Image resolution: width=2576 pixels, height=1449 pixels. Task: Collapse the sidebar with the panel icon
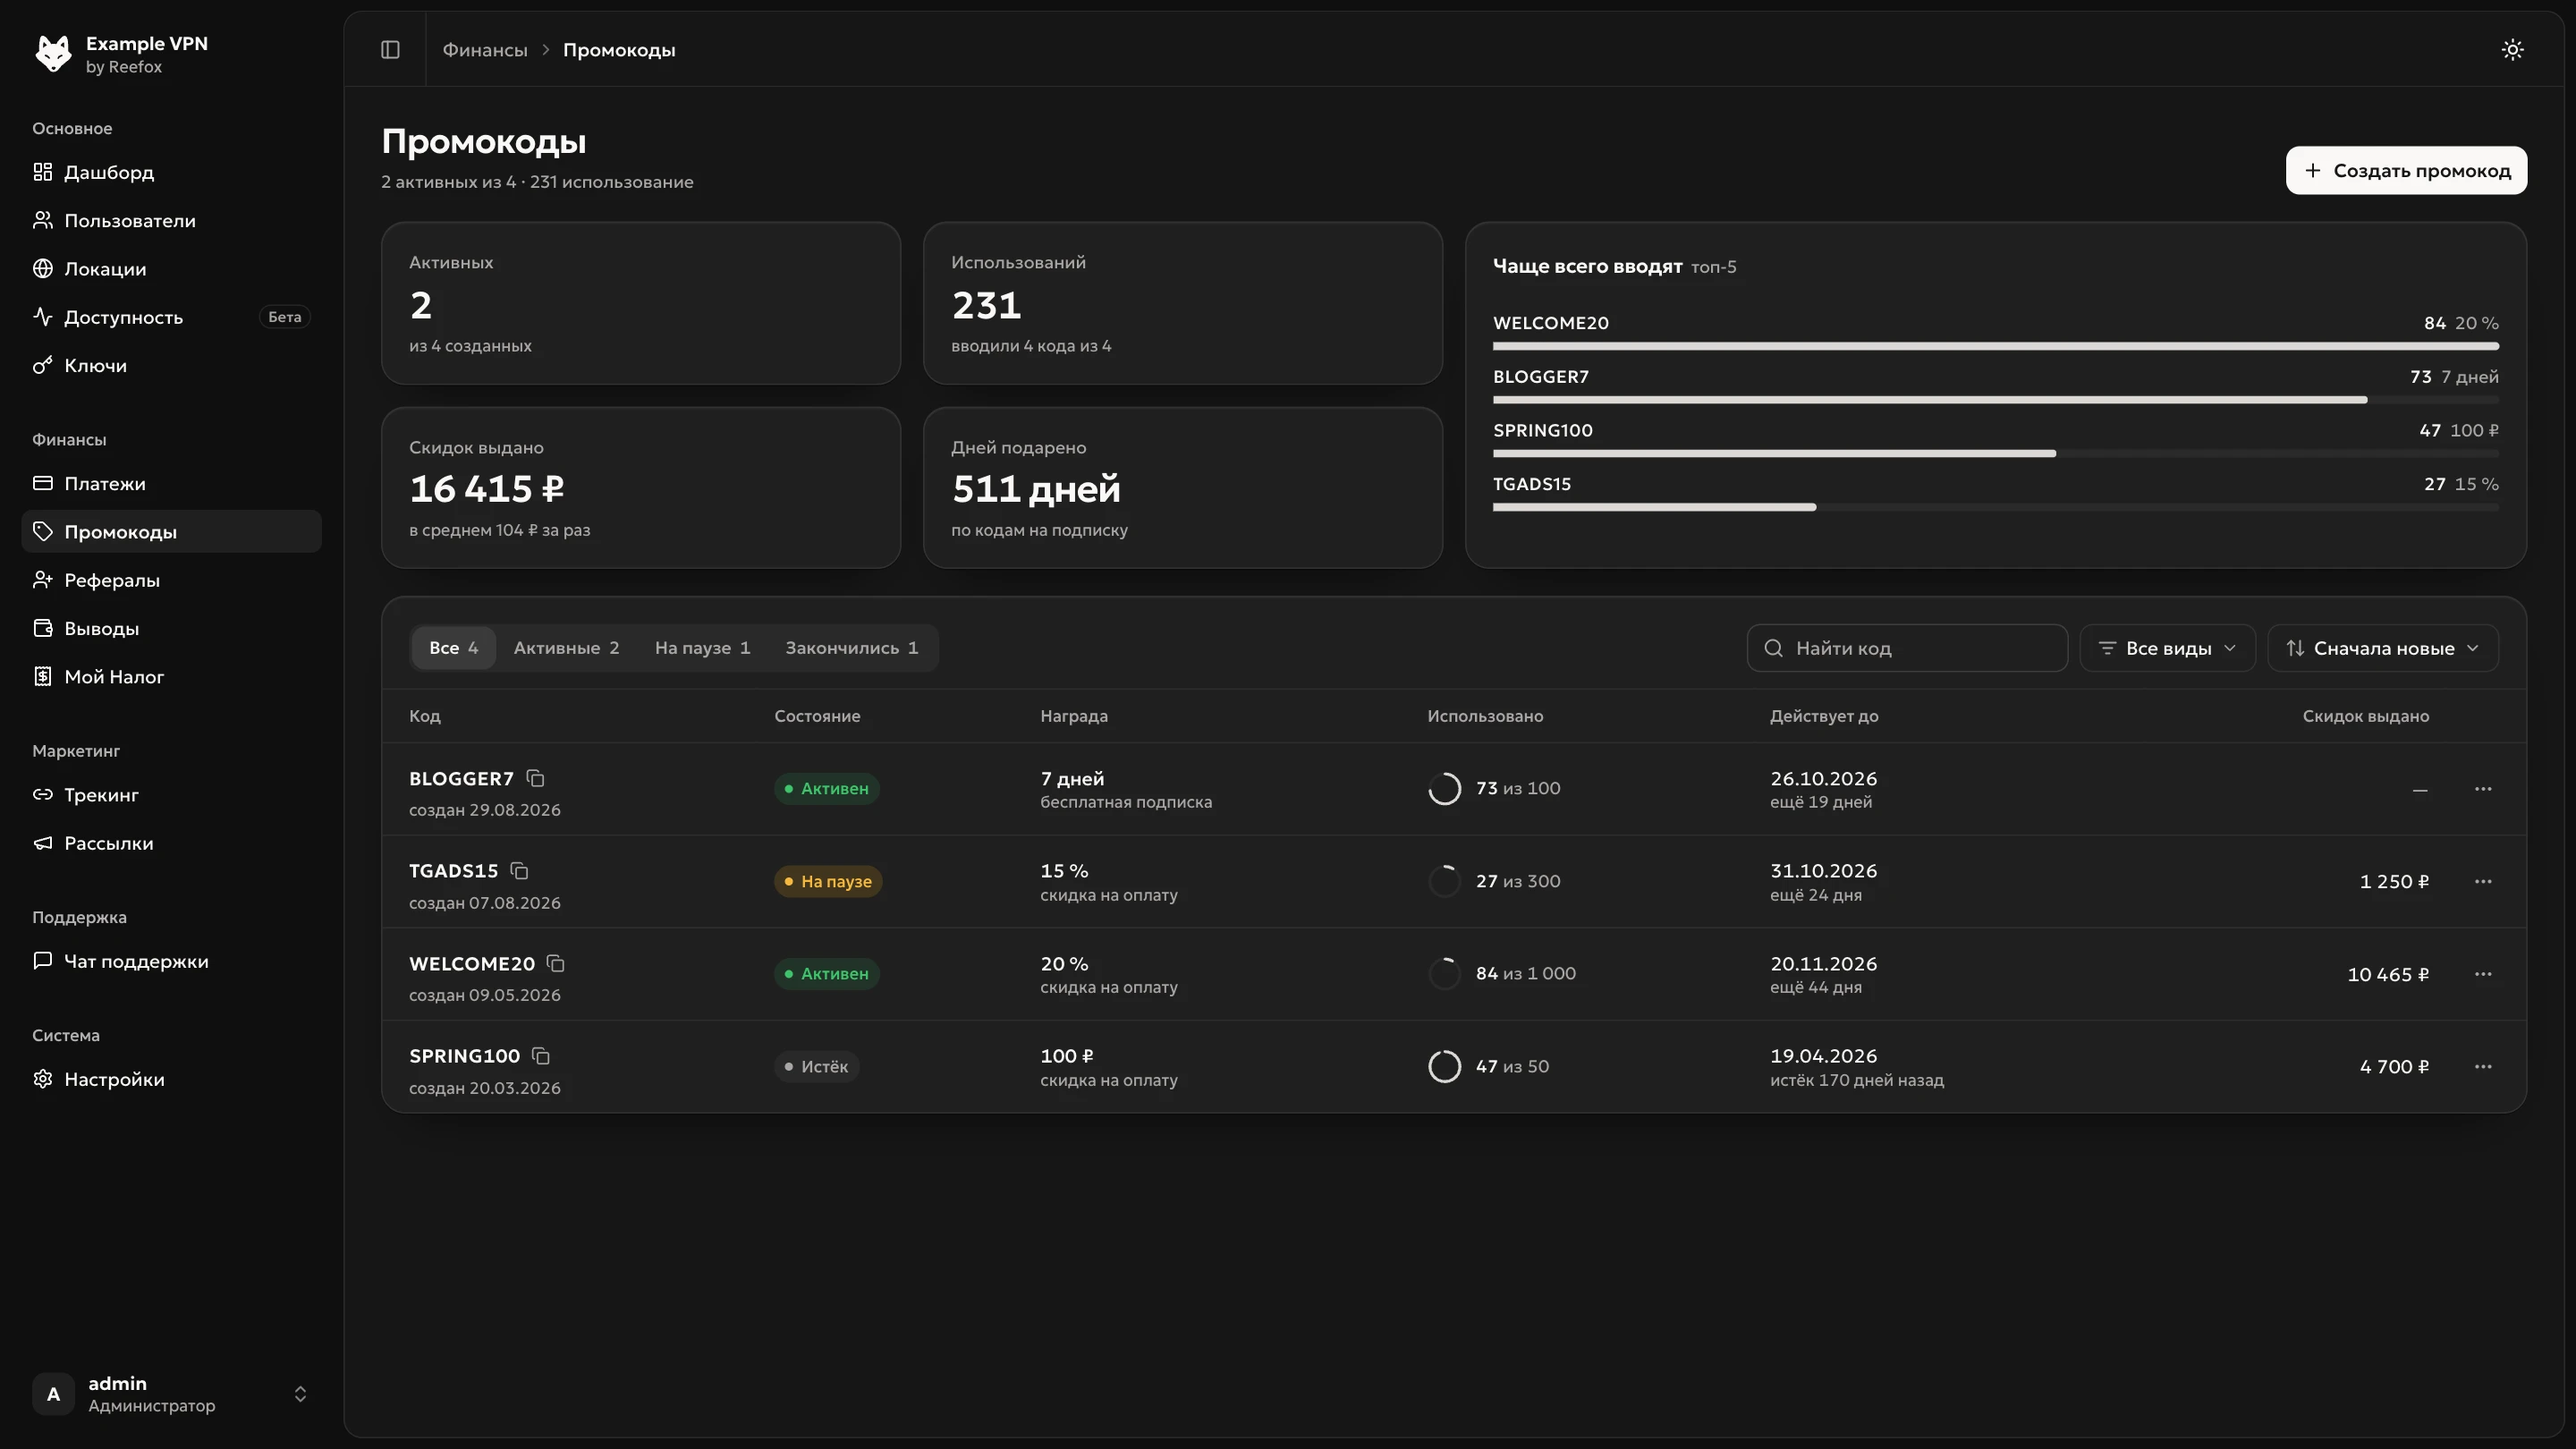coord(390,50)
